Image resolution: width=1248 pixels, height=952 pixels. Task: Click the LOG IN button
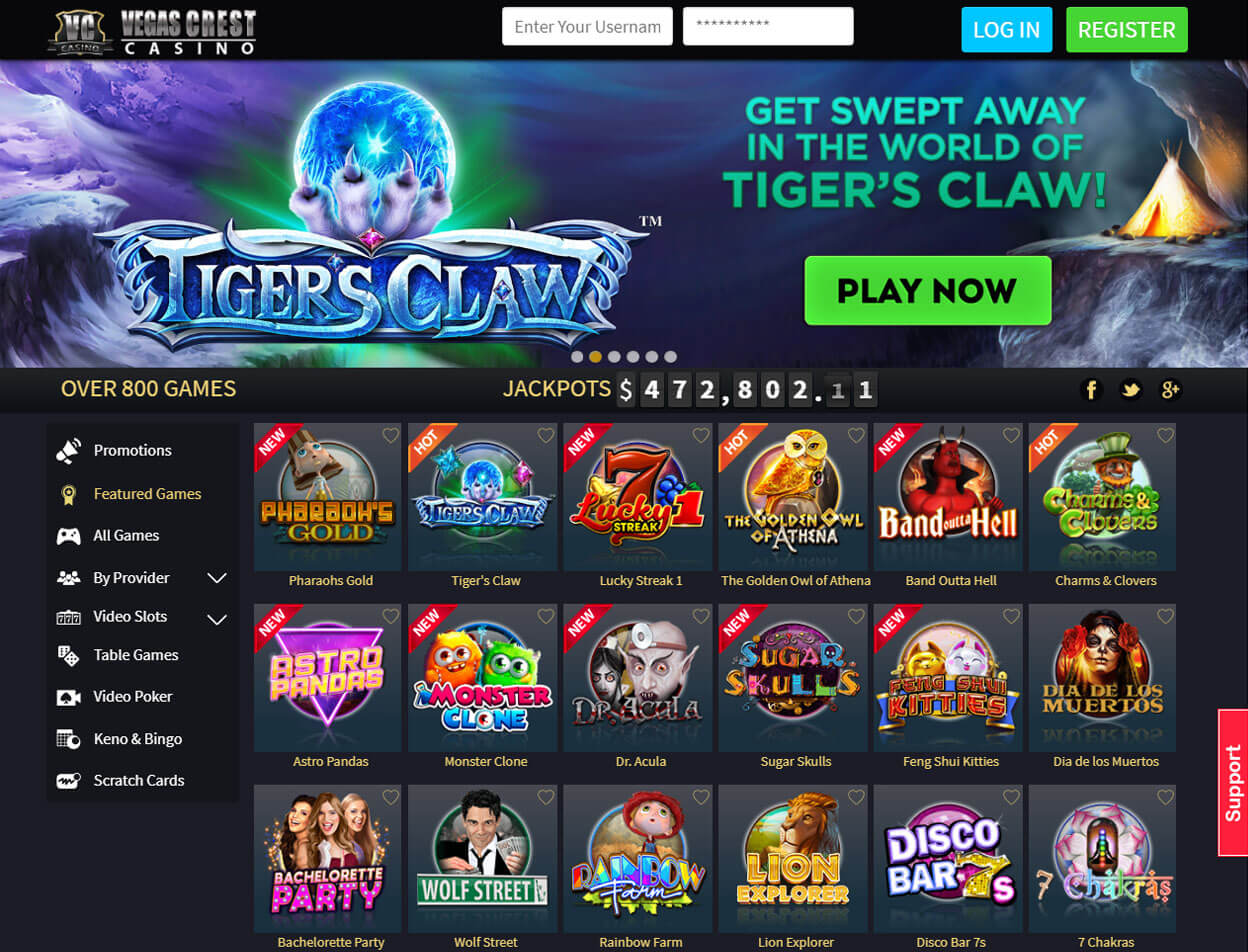coord(1007,29)
